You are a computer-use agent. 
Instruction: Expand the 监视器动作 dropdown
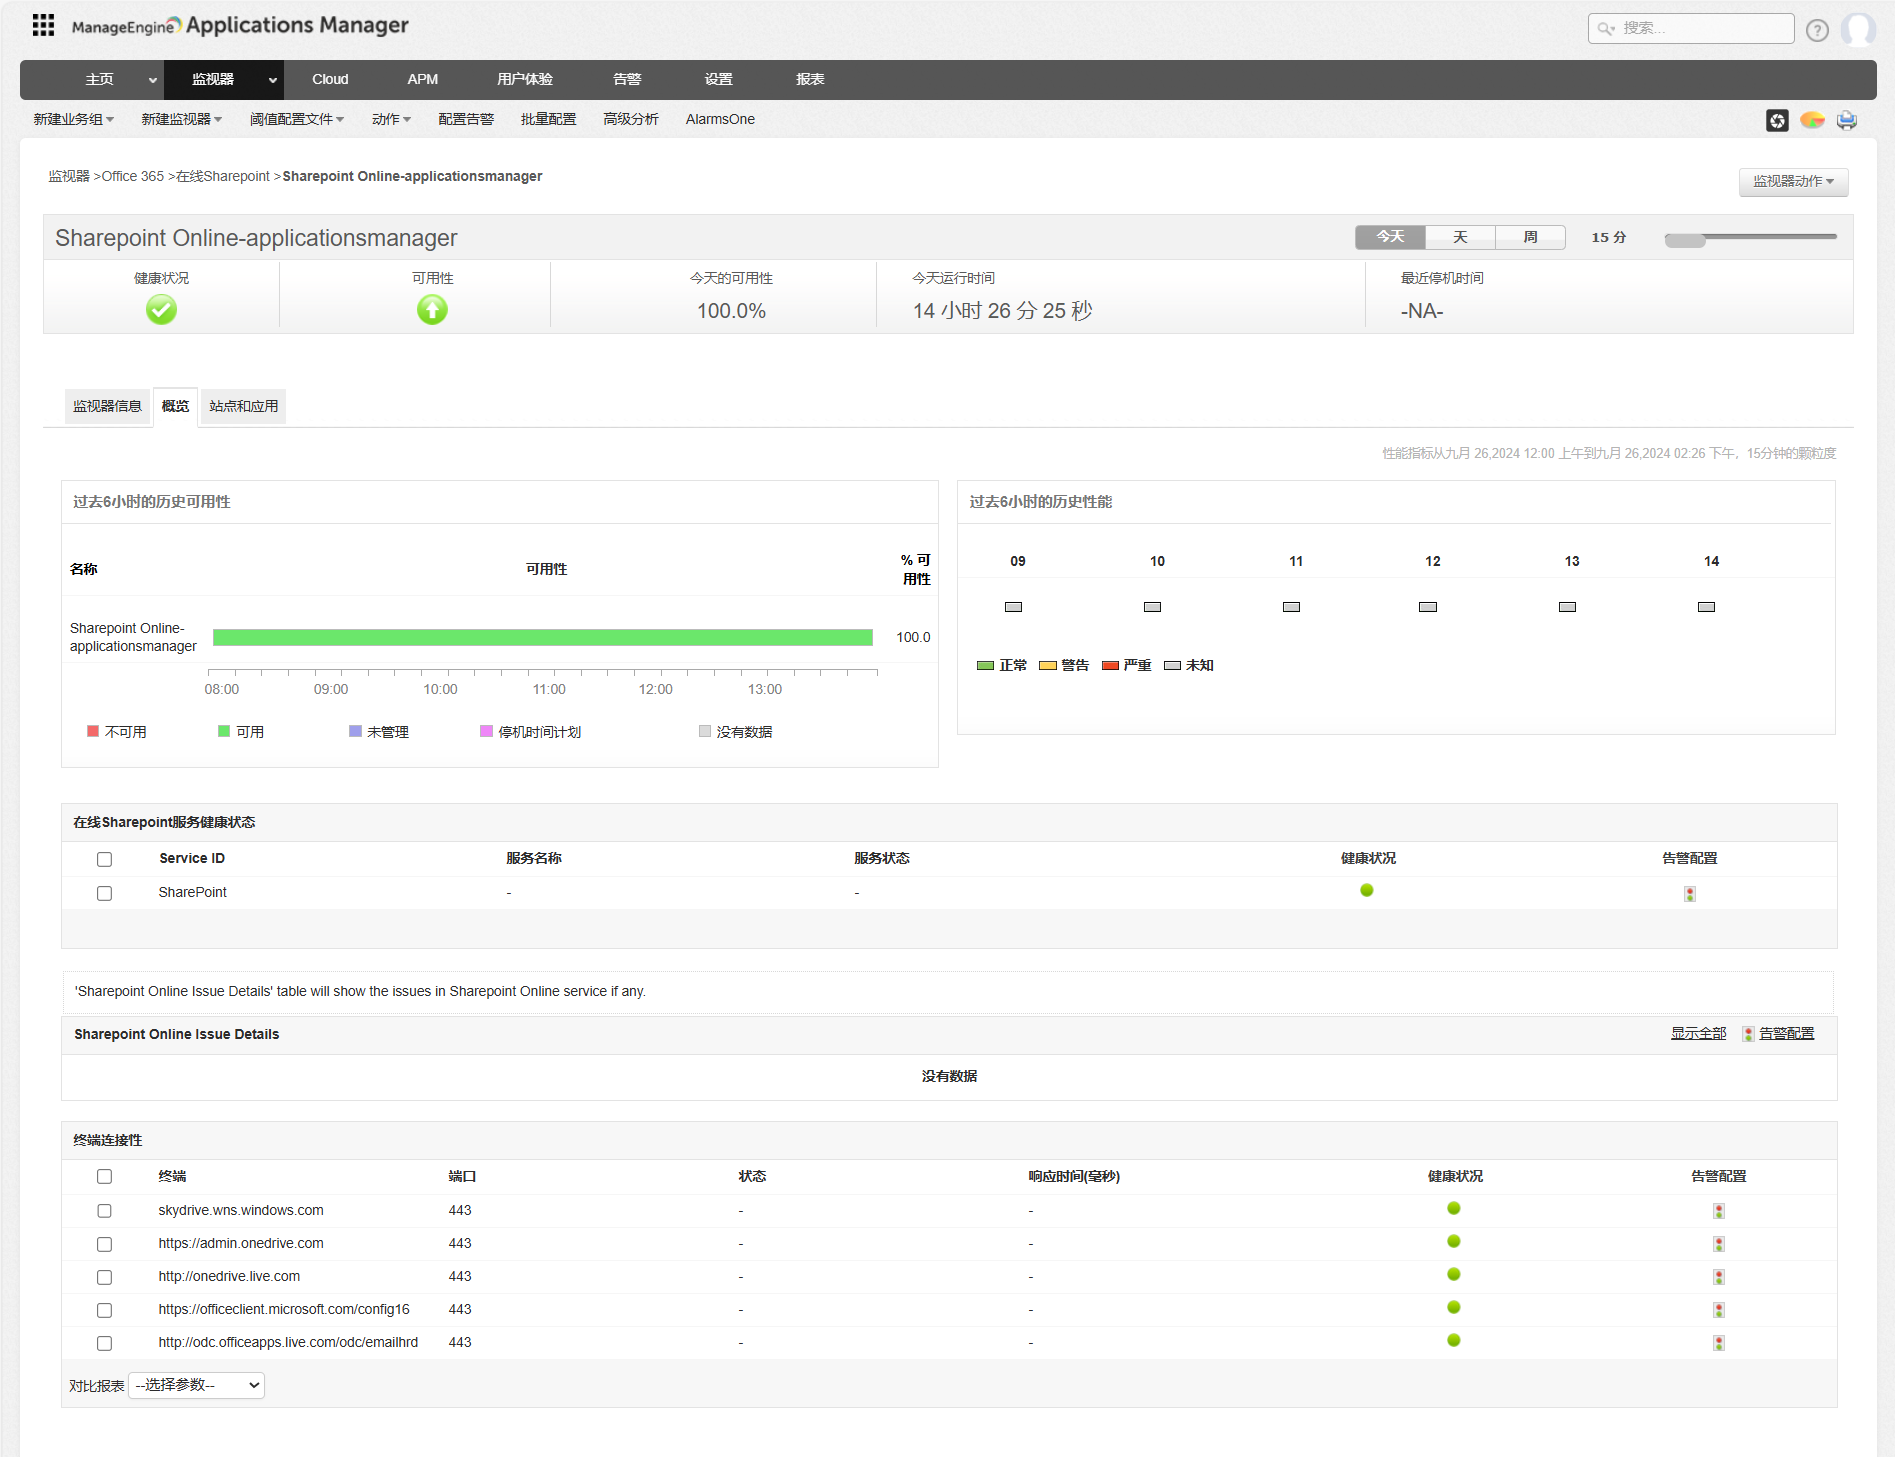point(1792,182)
